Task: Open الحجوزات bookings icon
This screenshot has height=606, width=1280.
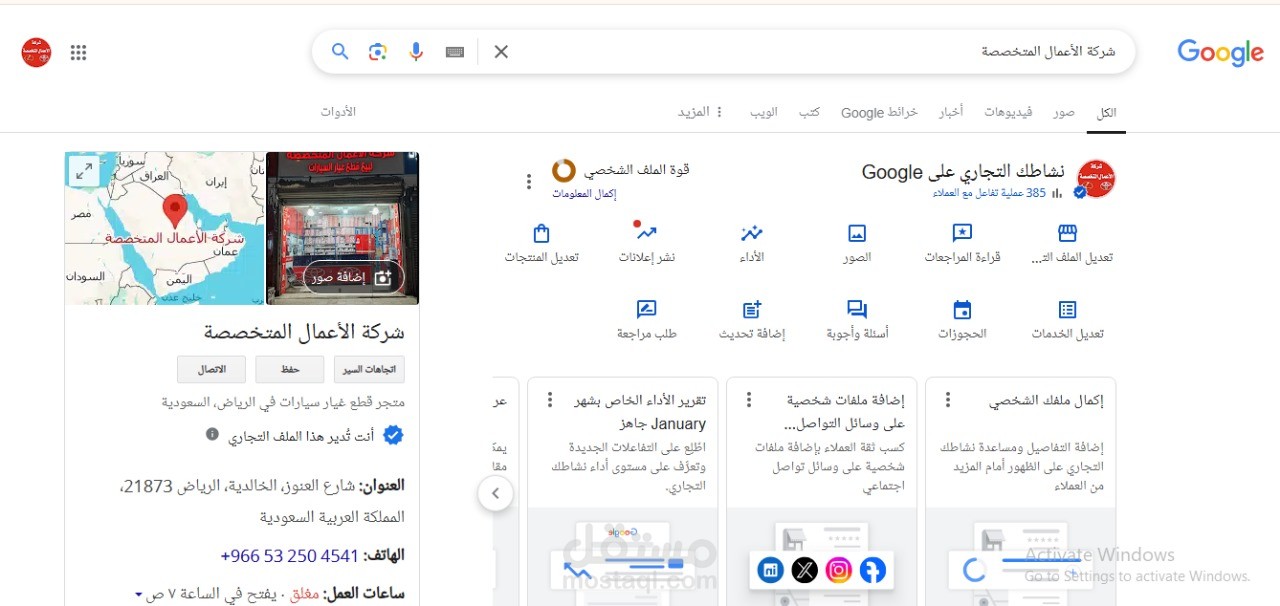Action: 962,310
